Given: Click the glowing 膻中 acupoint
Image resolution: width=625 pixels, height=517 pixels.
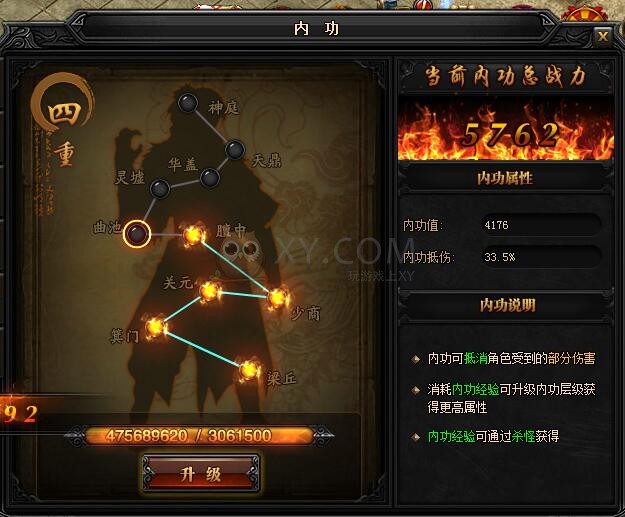Looking at the screenshot, I should (x=194, y=235).
